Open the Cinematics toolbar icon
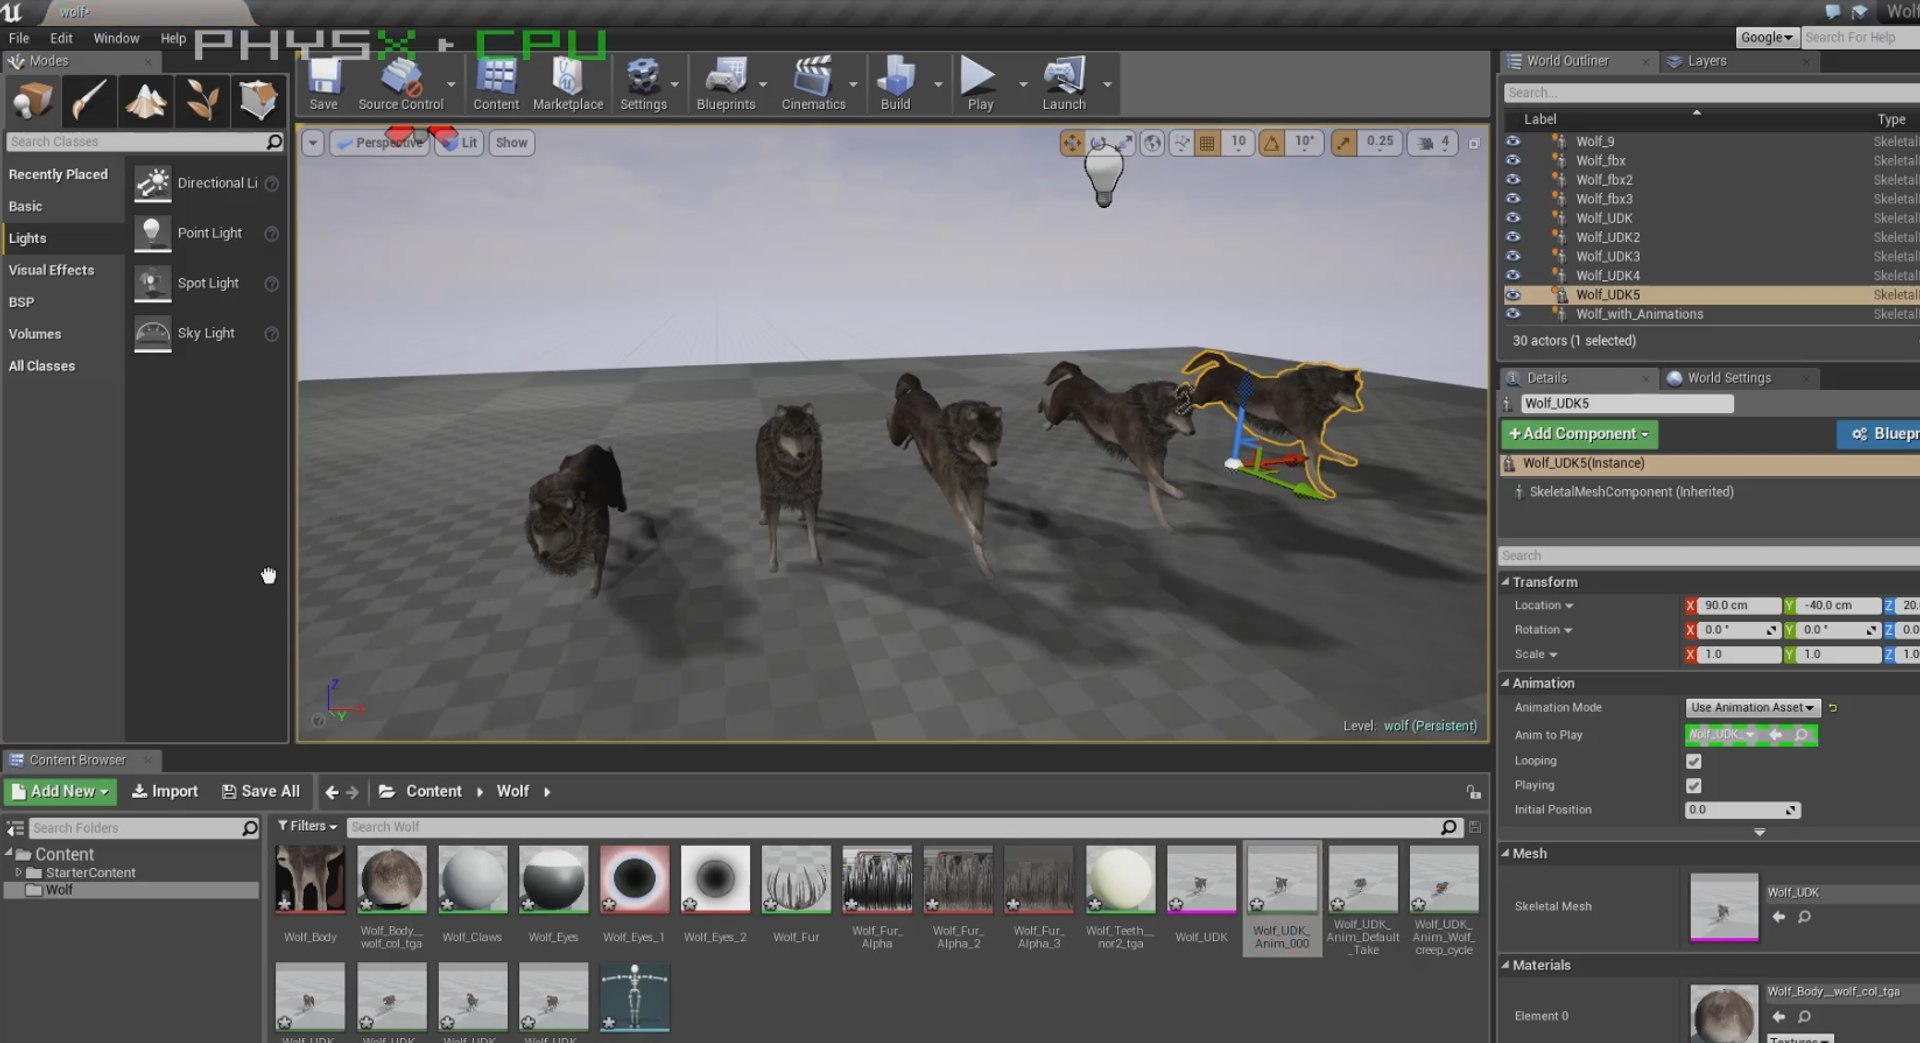 [813, 84]
